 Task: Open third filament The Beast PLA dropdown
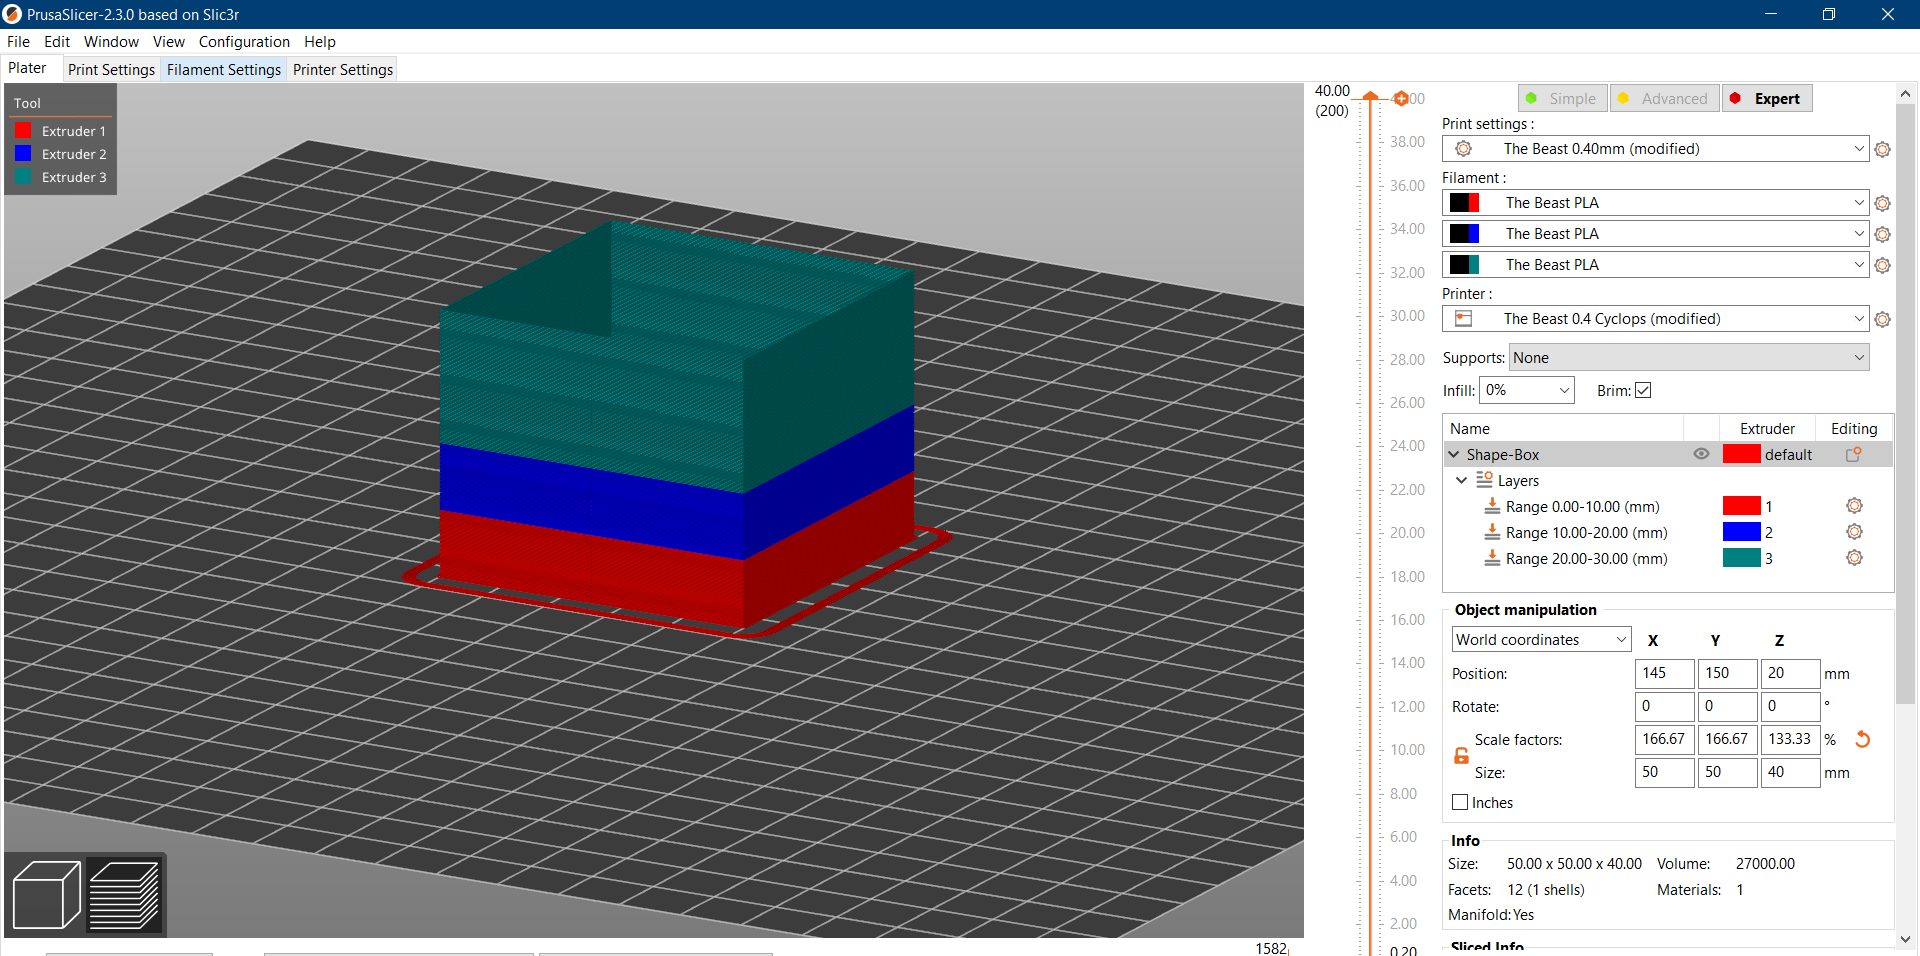[1655, 265]
